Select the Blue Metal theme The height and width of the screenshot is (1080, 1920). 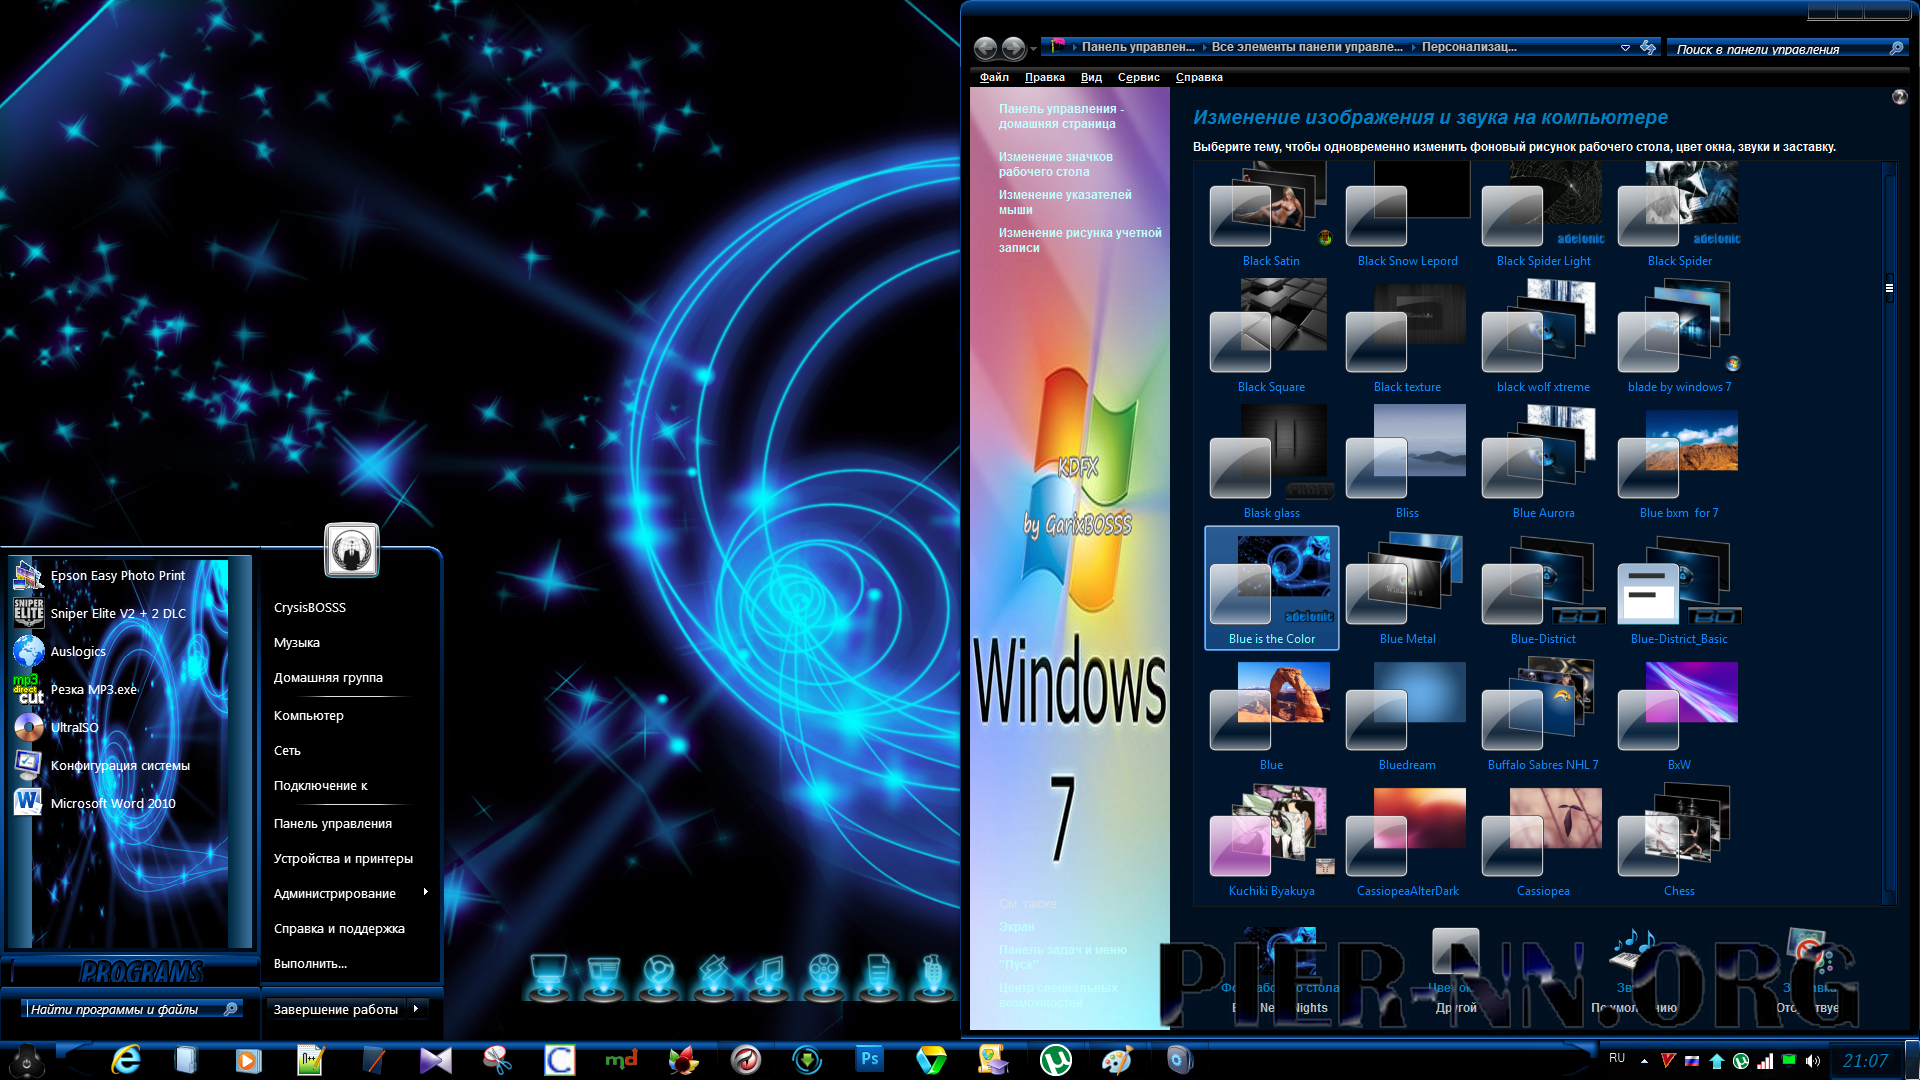pyautogui.click(x=1407, y=590)
